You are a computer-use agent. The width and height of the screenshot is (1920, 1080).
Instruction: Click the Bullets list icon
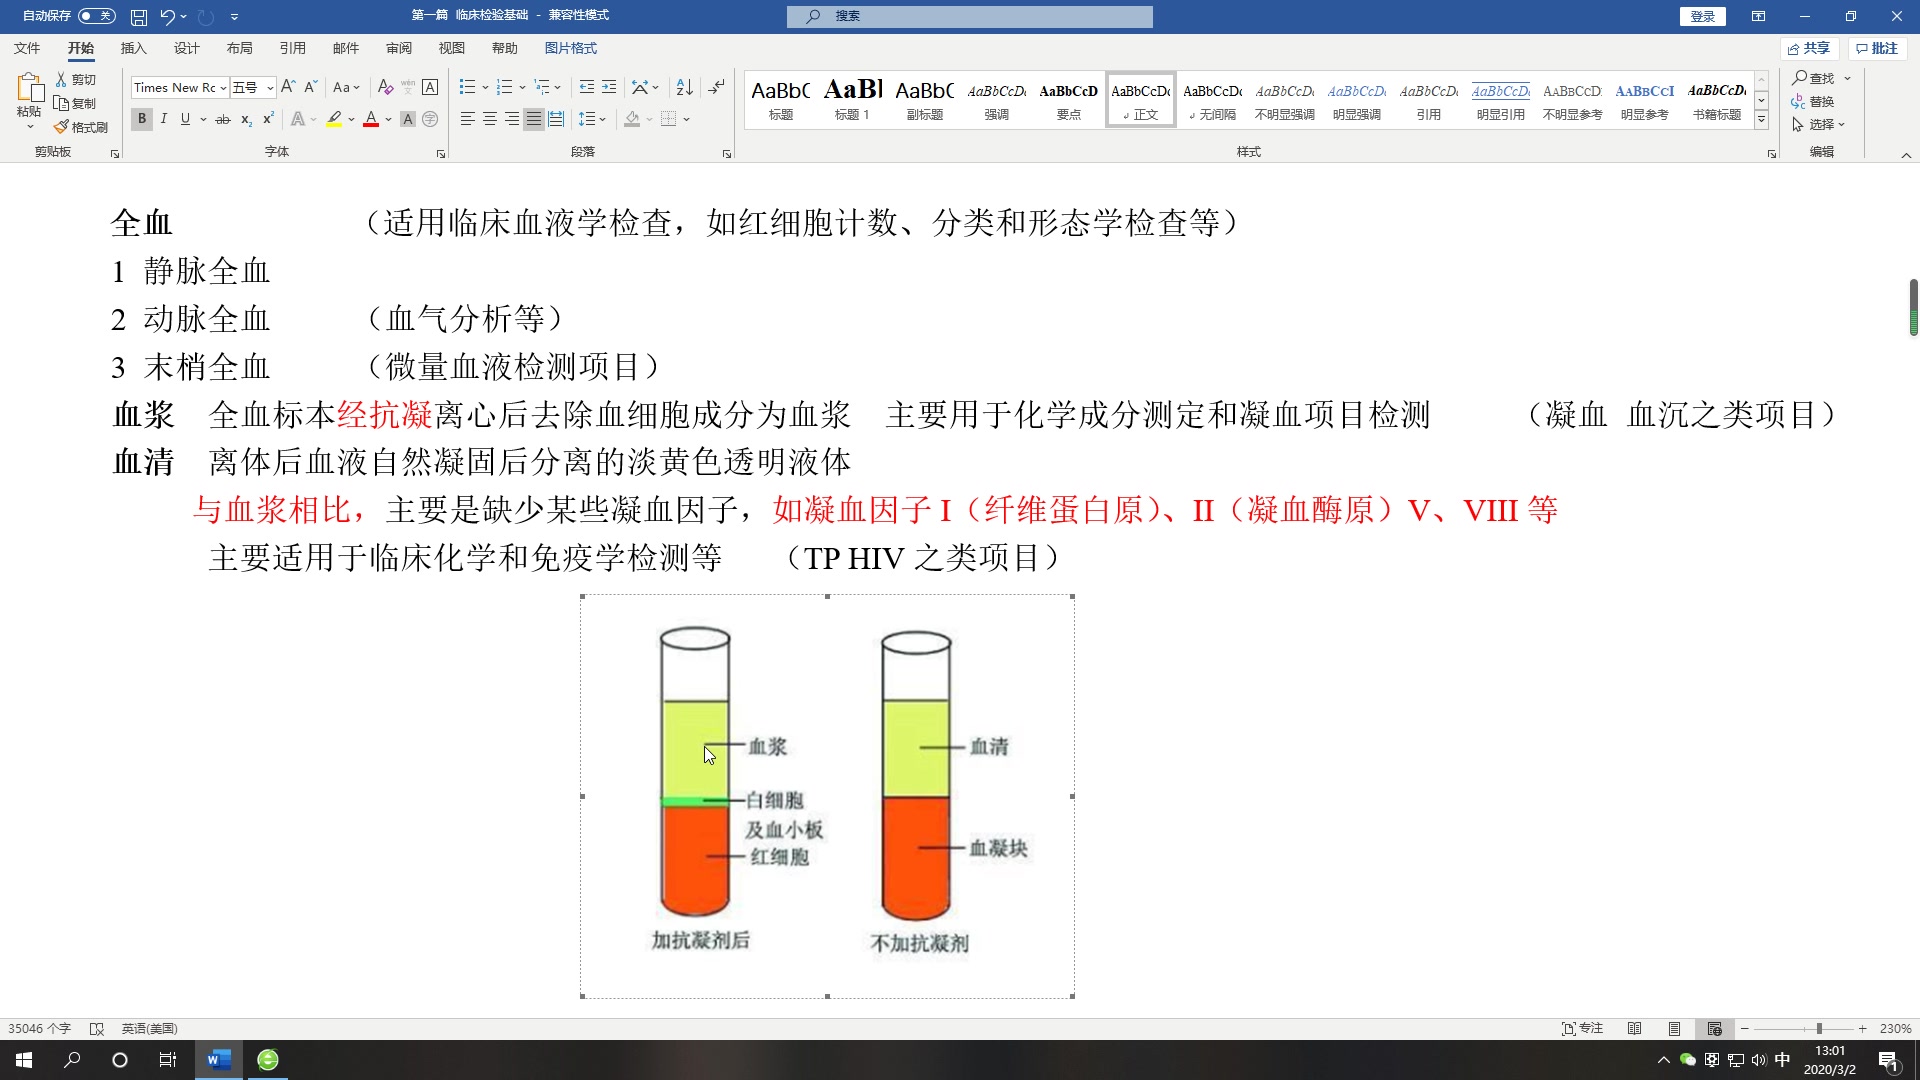[465, 86]
